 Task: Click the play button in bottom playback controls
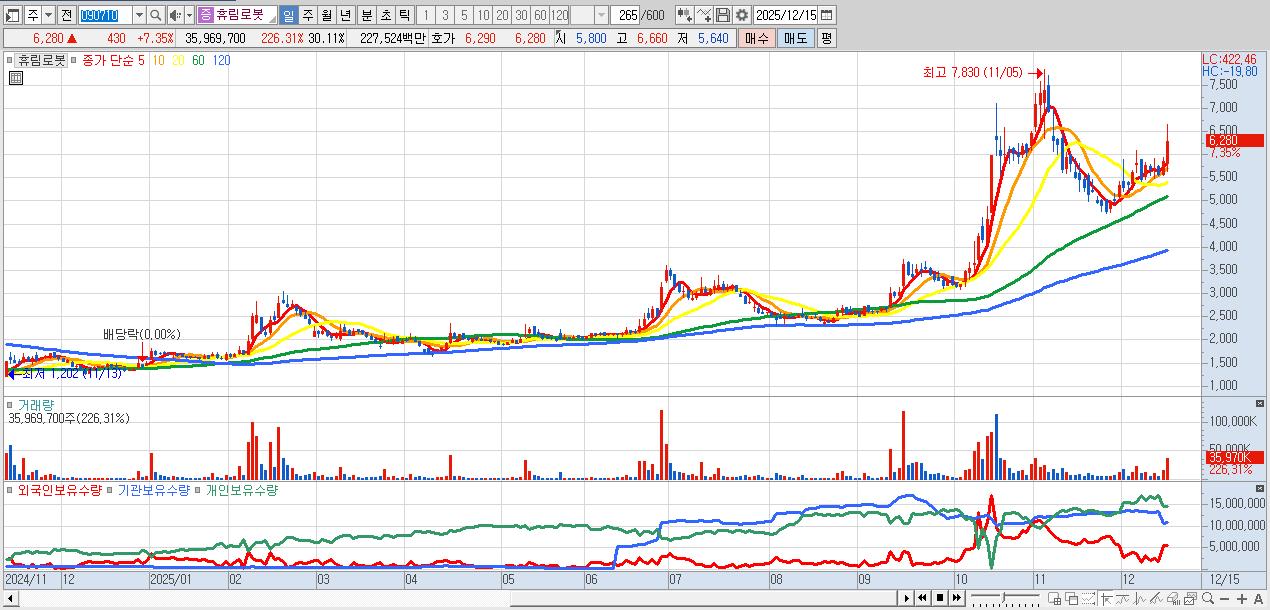(x=907, y=598)
